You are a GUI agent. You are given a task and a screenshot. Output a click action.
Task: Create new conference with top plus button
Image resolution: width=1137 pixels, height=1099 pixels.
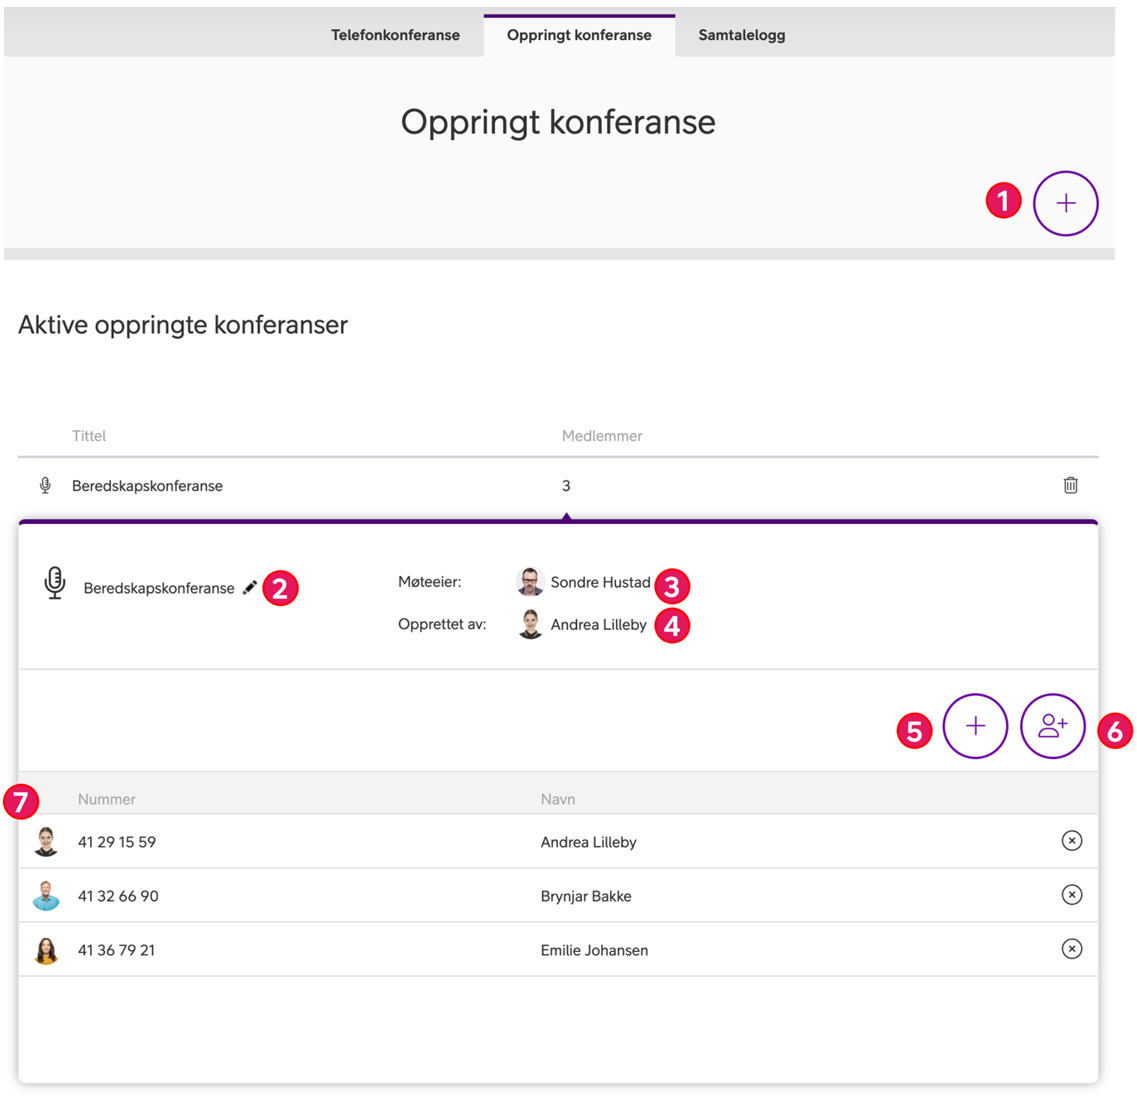[1065, 203]
